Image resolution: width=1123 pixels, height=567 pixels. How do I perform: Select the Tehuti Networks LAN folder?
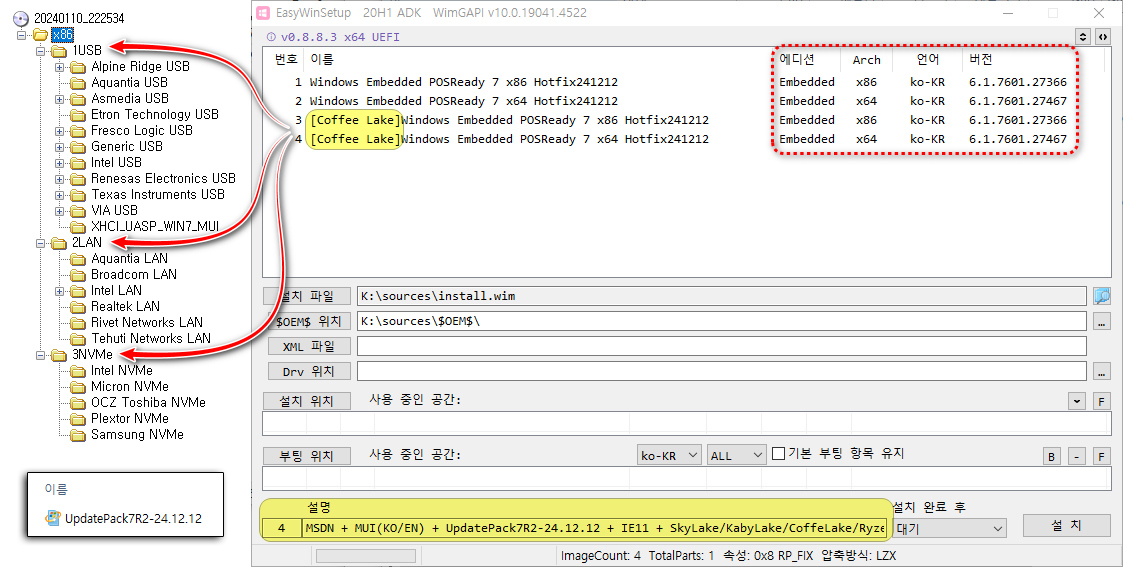pyautogui.click(x=151, y=339)
